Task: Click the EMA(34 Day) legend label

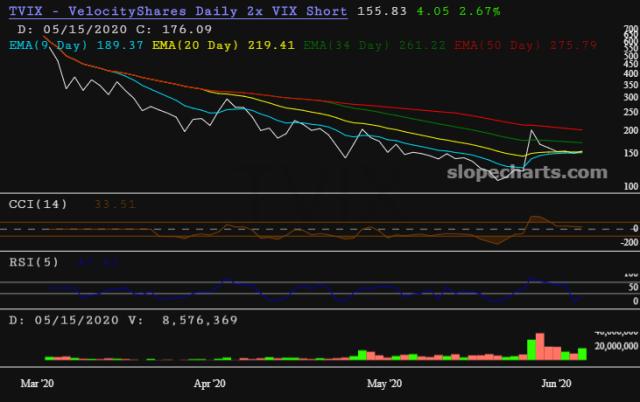Action: tap(375, 45)
